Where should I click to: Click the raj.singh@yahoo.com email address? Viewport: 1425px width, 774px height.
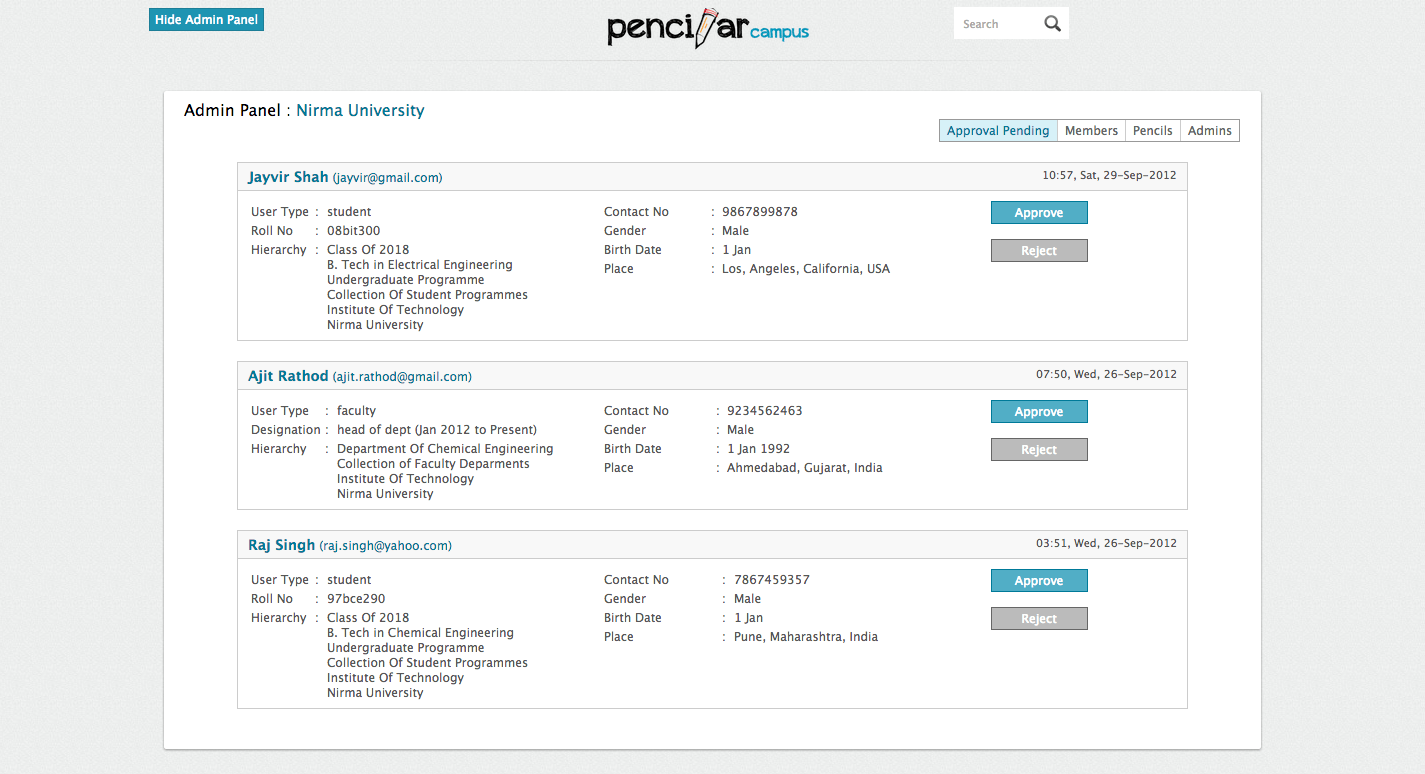pos(385,546)
